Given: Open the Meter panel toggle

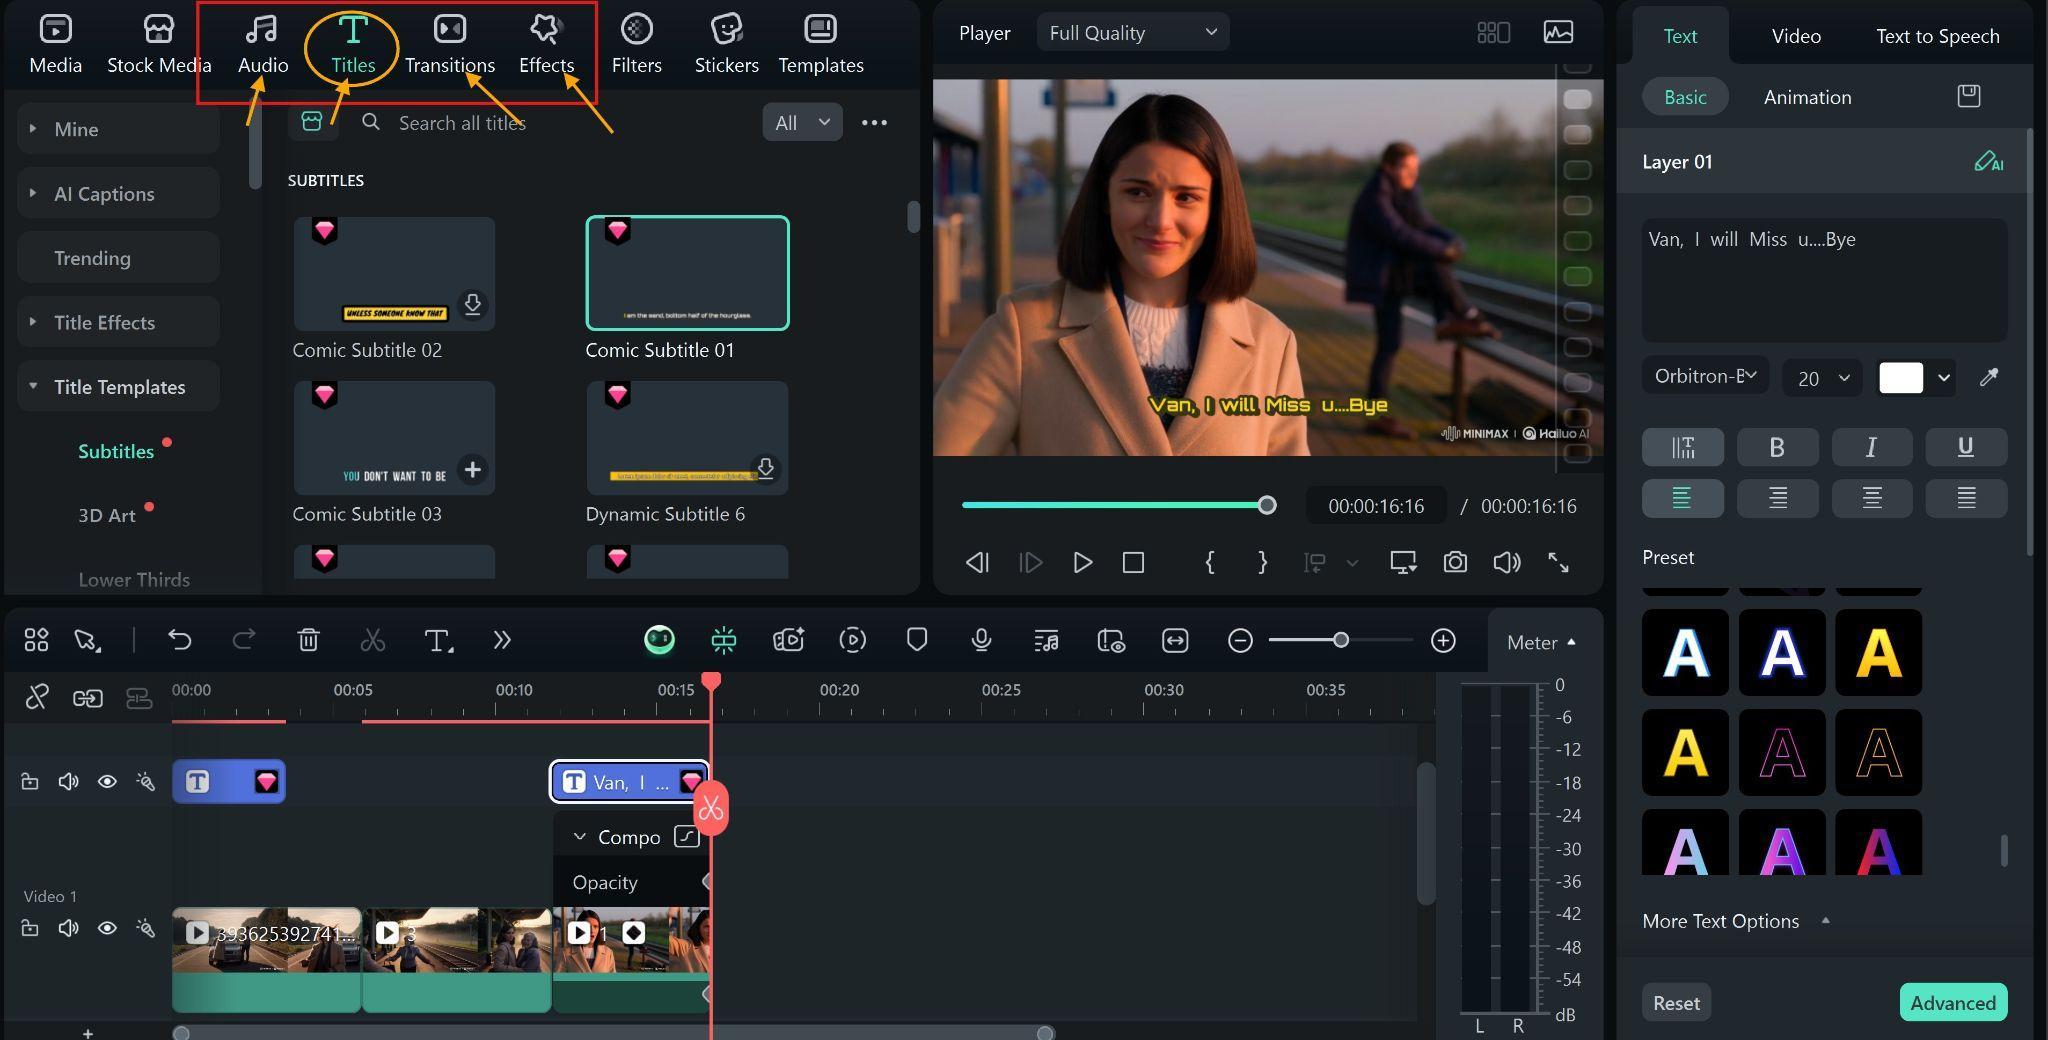Looking at the screenshot, I should coord(1541,642).
